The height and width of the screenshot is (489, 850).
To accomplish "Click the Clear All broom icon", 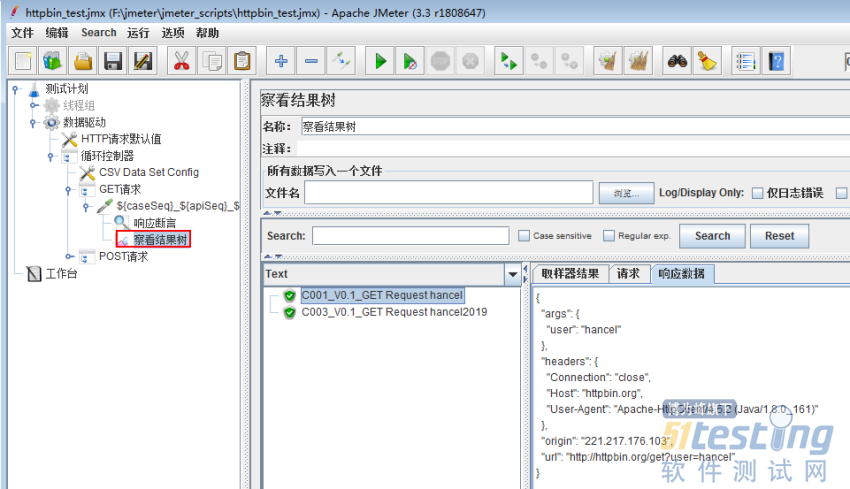I will pyautogui.click(x=708, y=61).
